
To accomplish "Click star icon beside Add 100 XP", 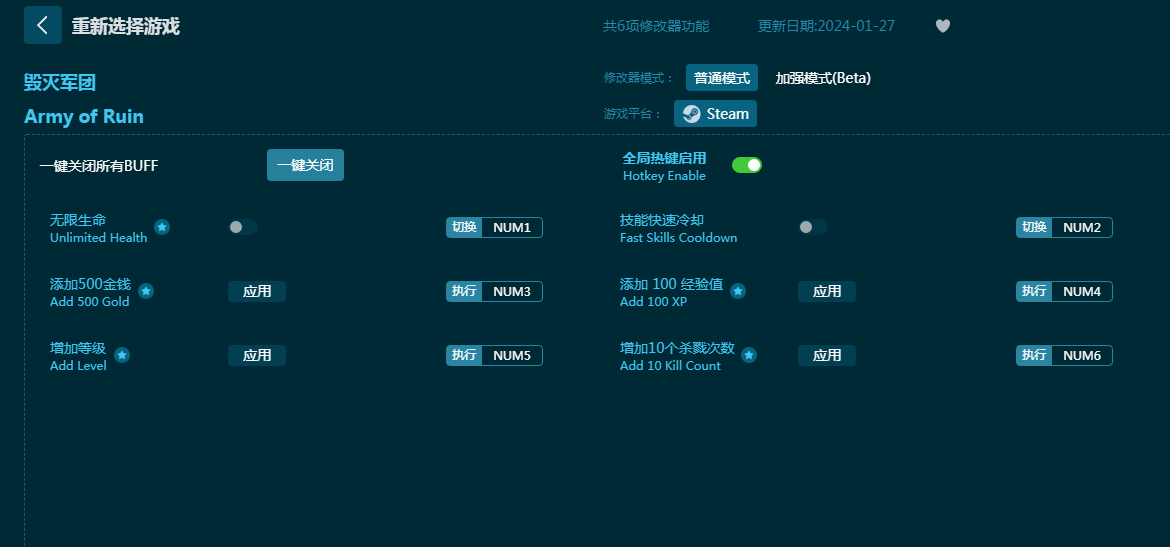I will (738, 291).
